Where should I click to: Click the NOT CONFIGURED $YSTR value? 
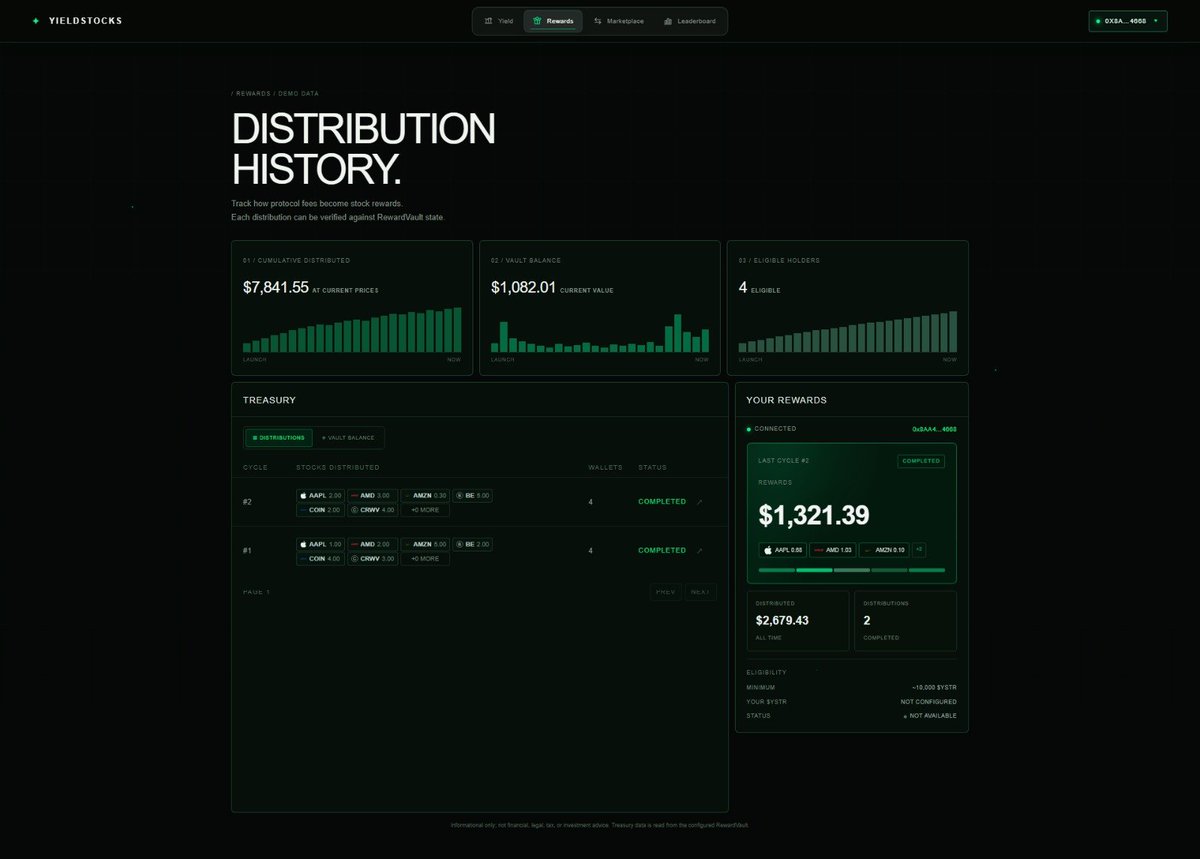929,702
